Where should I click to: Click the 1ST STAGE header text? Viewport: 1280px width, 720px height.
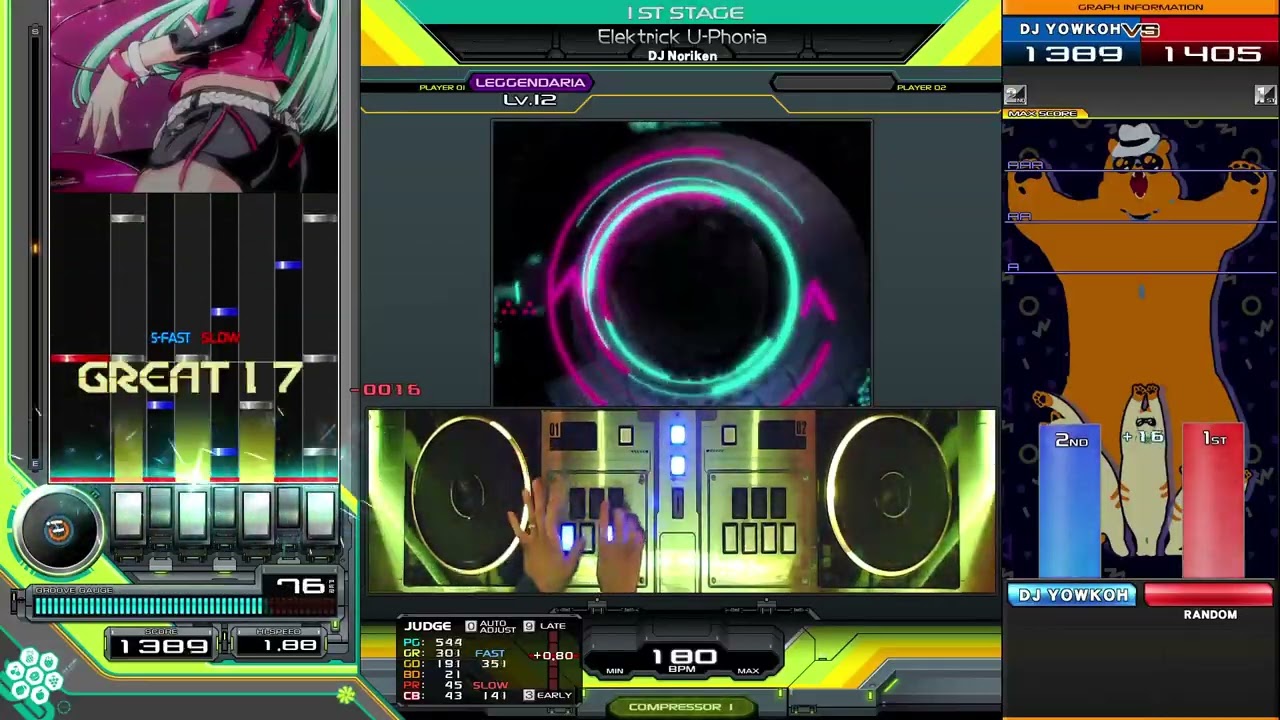[685, 13]
